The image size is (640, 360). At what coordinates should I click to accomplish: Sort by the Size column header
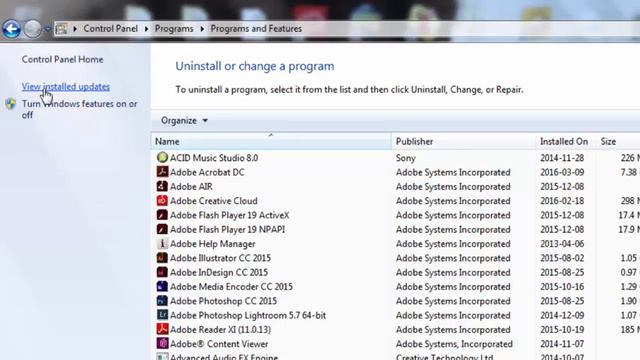coord(618,141)
